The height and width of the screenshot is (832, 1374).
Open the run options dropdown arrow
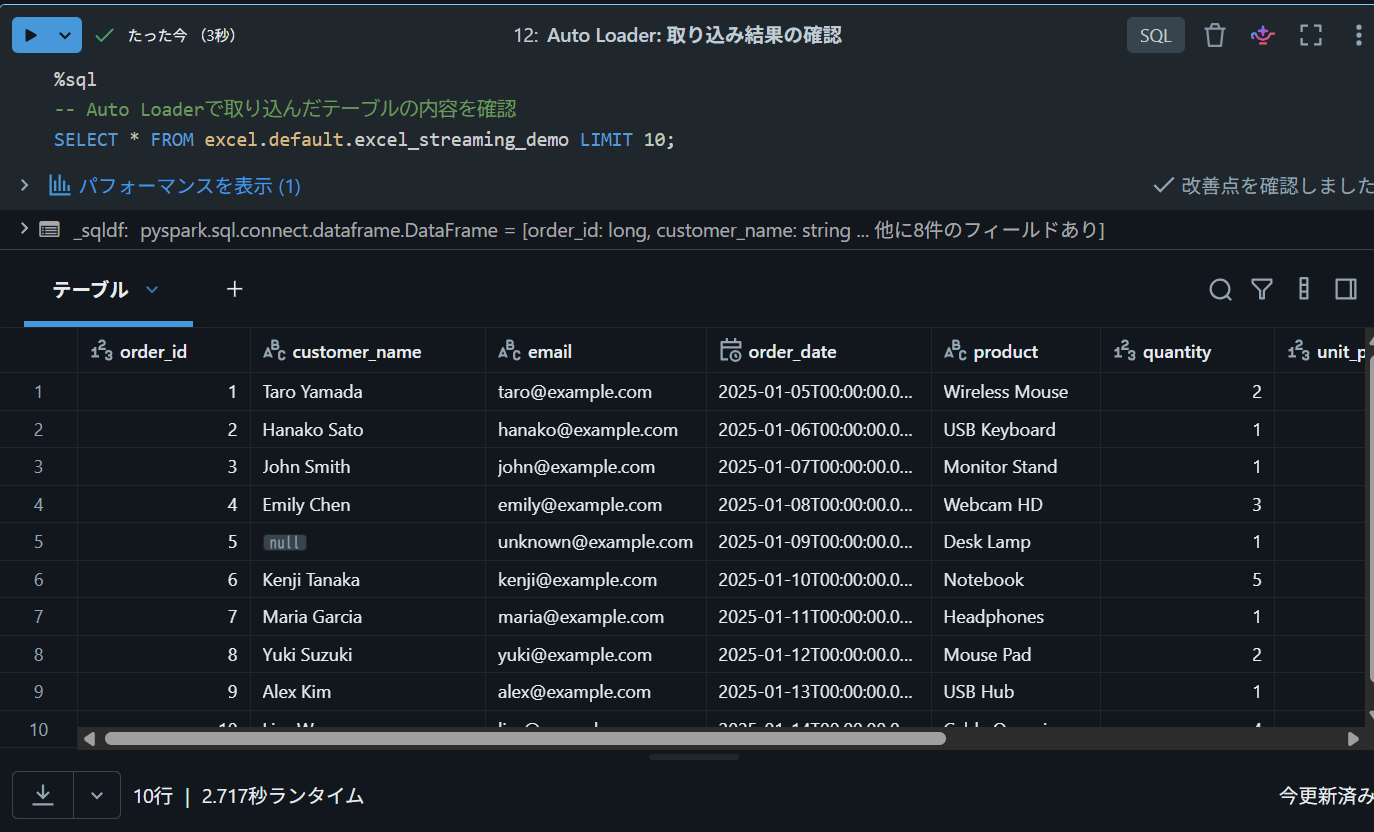coord(65,35)
